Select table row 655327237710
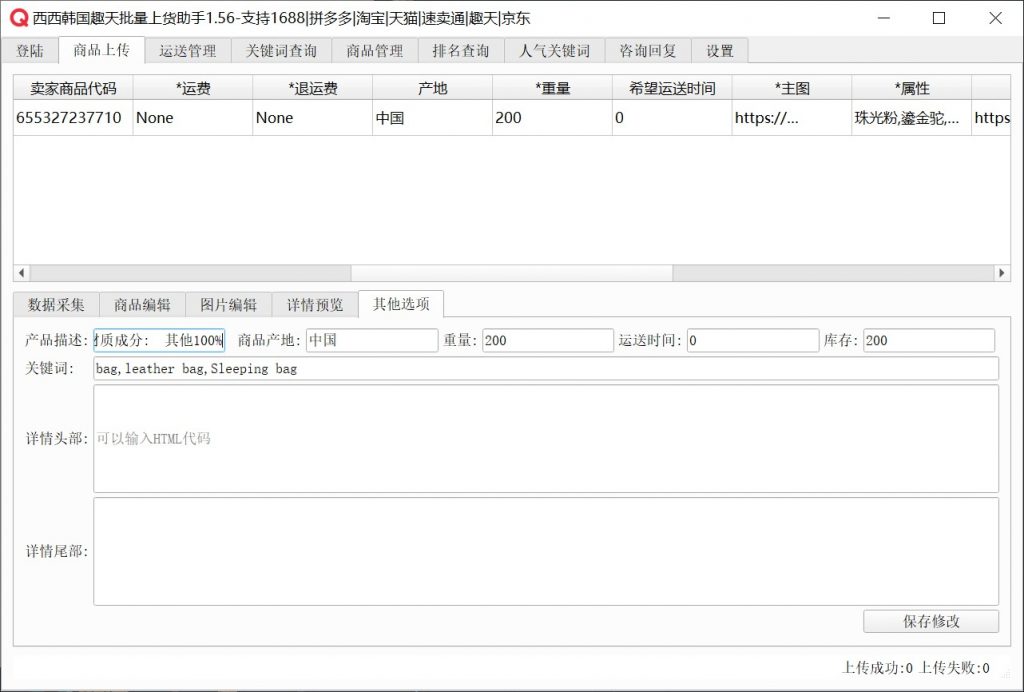This screenshot has width=1024, height=692. pos(70,118)
